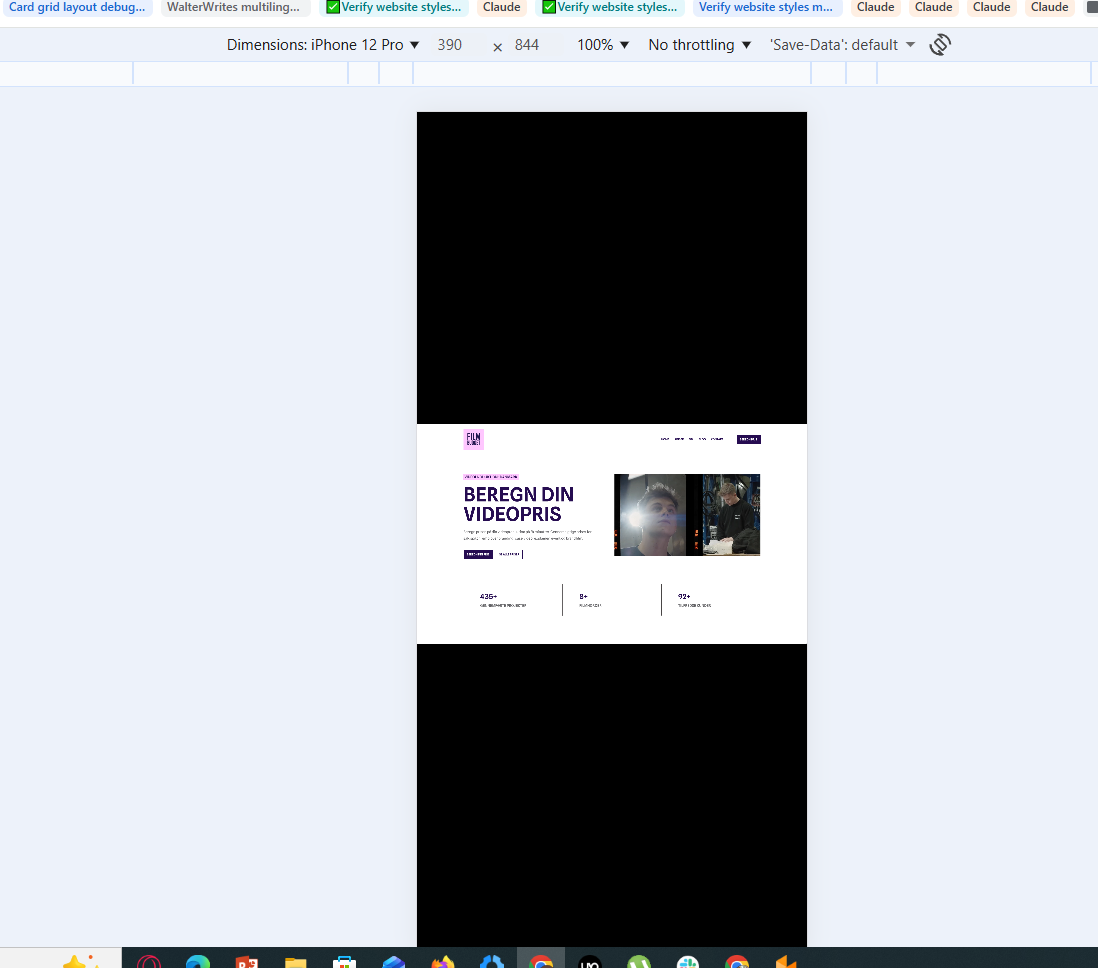The height and width of the screenshot is (968, 1098).
Task: Open File Explorer from the taskbar
Action: (x=296, y=961)
